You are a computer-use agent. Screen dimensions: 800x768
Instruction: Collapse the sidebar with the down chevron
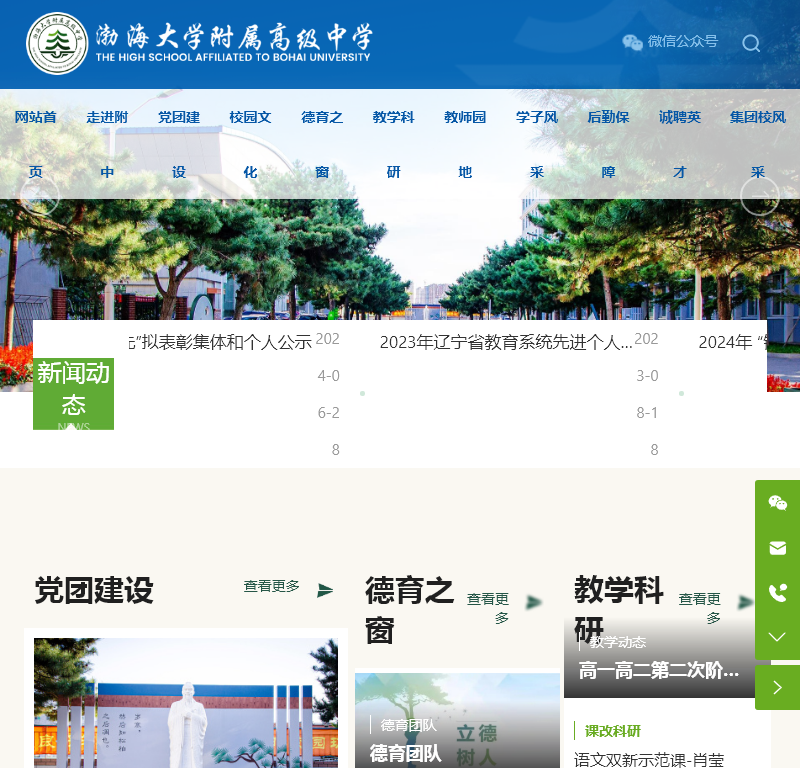[777, 636]
